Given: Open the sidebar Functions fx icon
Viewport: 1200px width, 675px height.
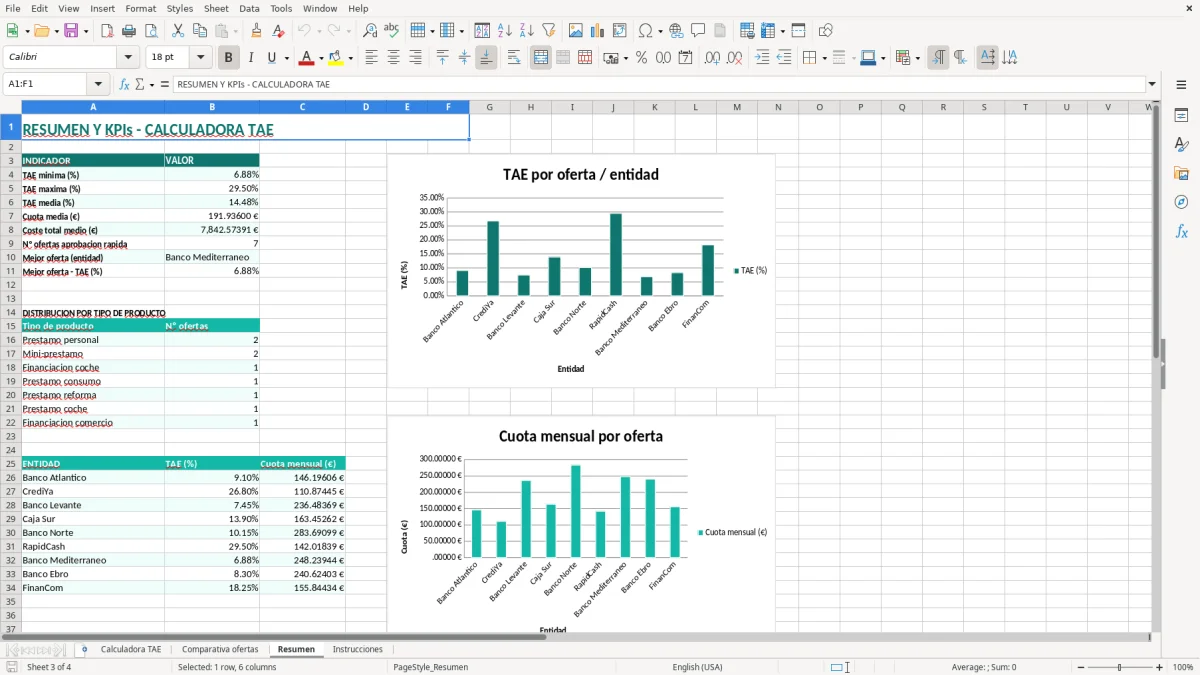Looking at the screenshot, I should point(1181,231).
